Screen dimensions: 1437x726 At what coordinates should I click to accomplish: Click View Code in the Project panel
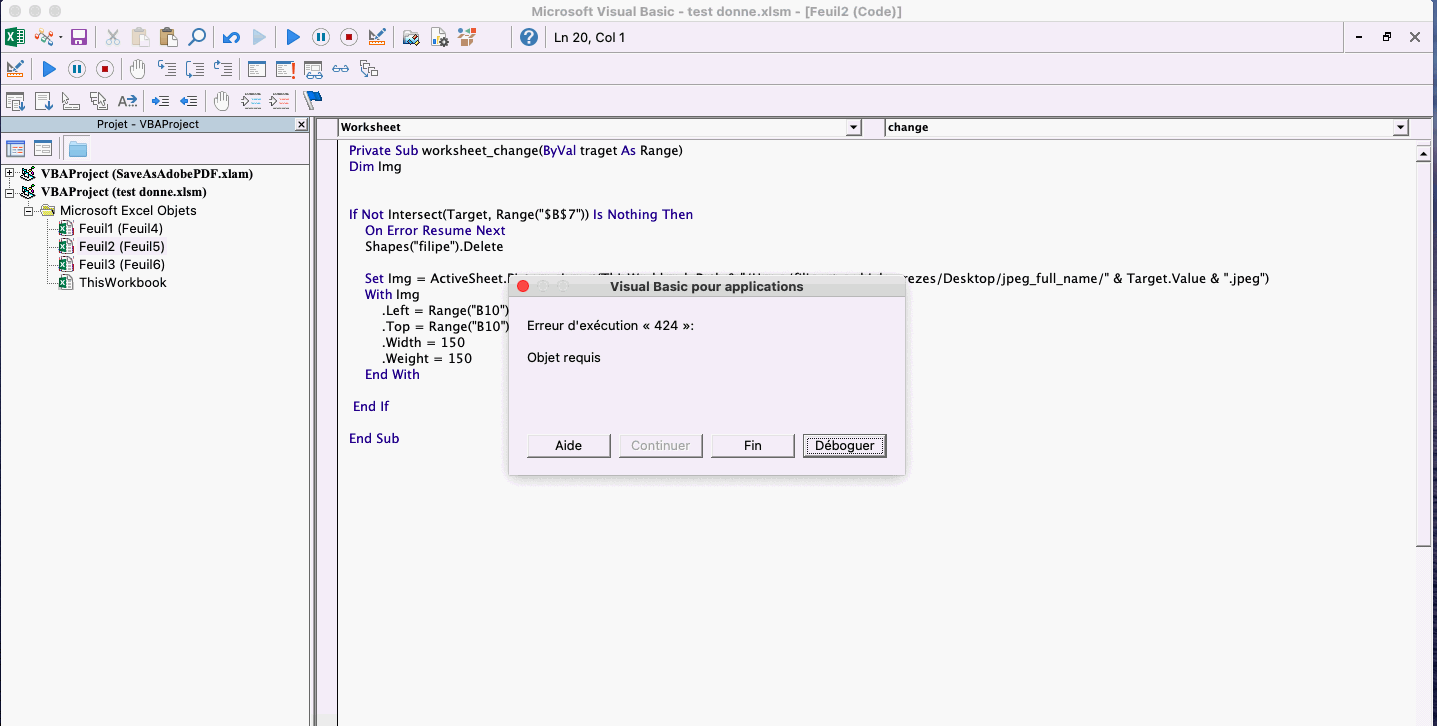[x=16, y=149]
